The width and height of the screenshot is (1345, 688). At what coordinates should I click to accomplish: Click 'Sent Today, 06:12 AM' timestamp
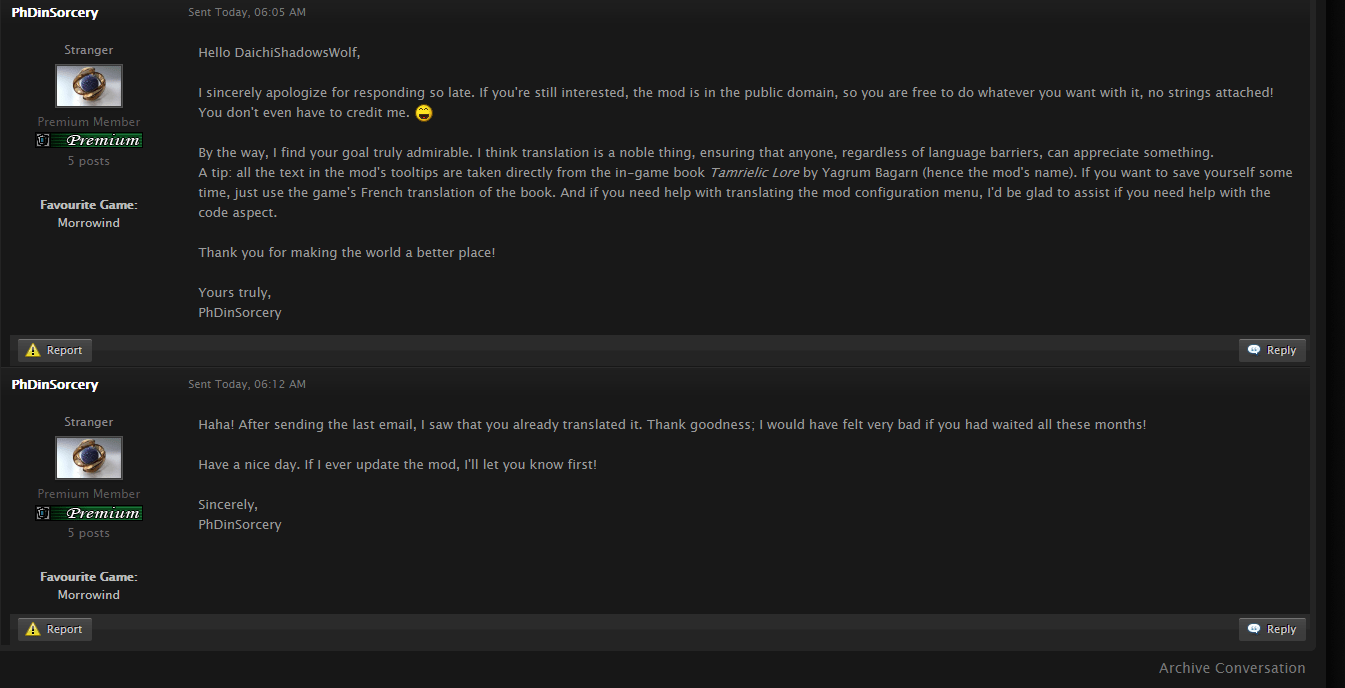pyautogui.click(x=247, y=384)
